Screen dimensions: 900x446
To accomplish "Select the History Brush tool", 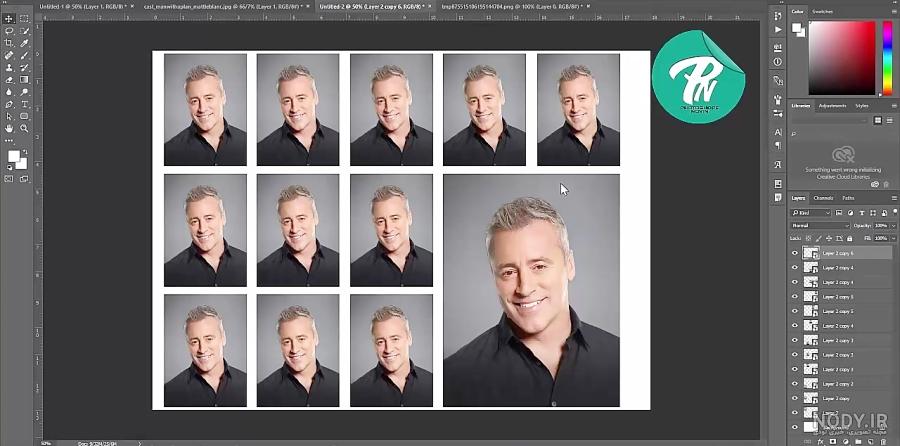I will click(24, 68).
